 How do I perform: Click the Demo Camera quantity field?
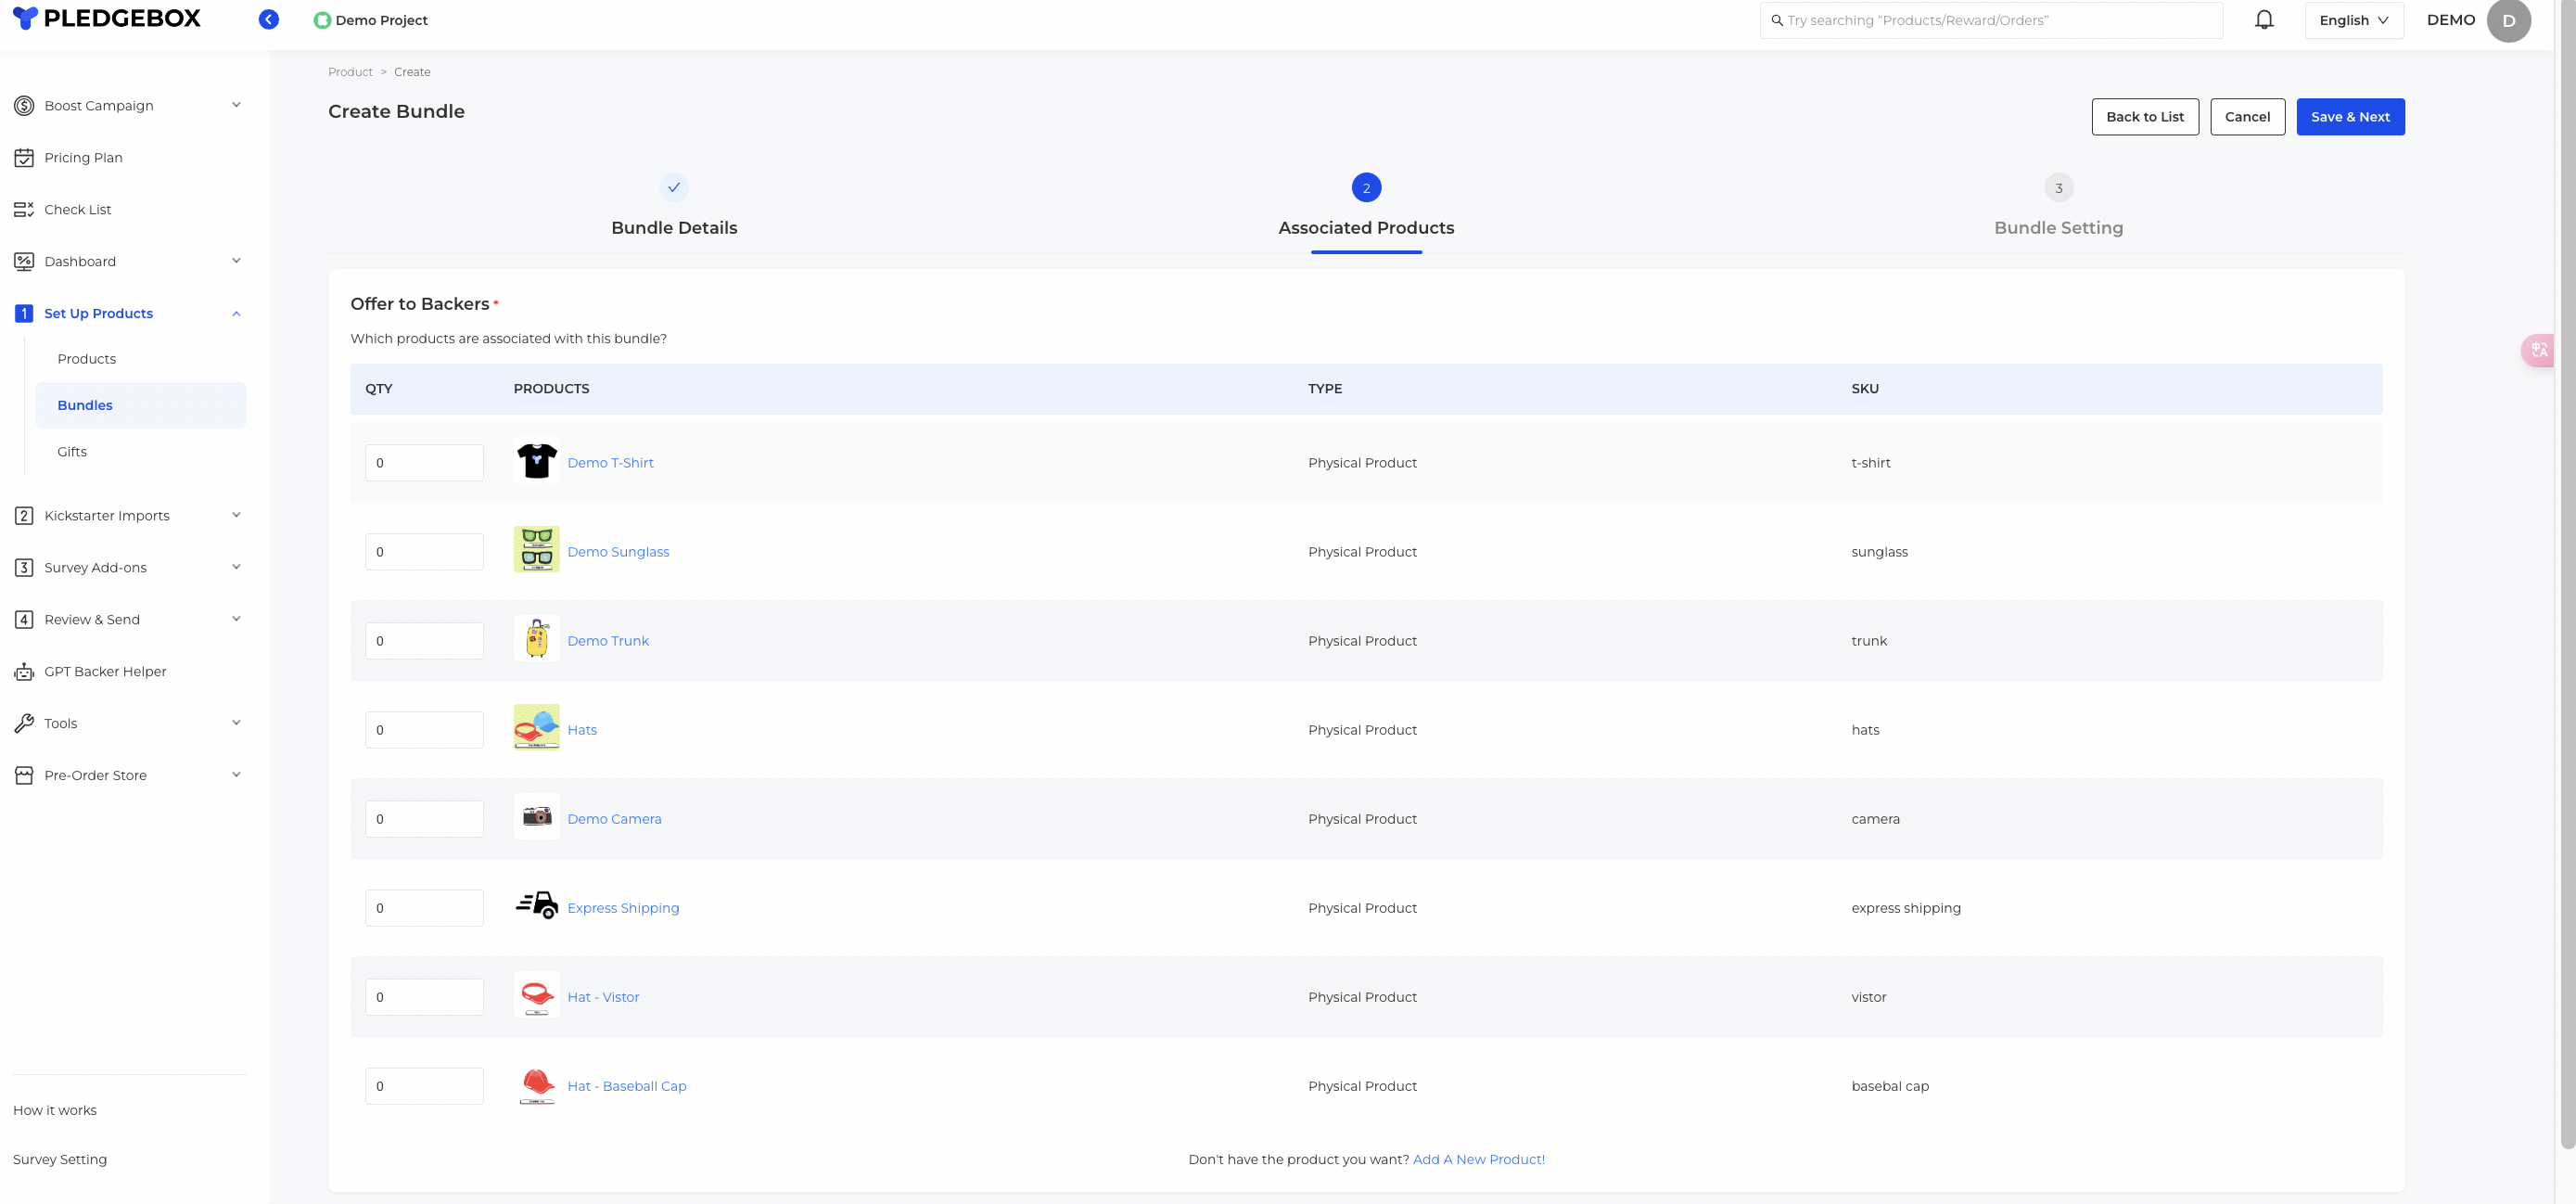pos(424,819)
